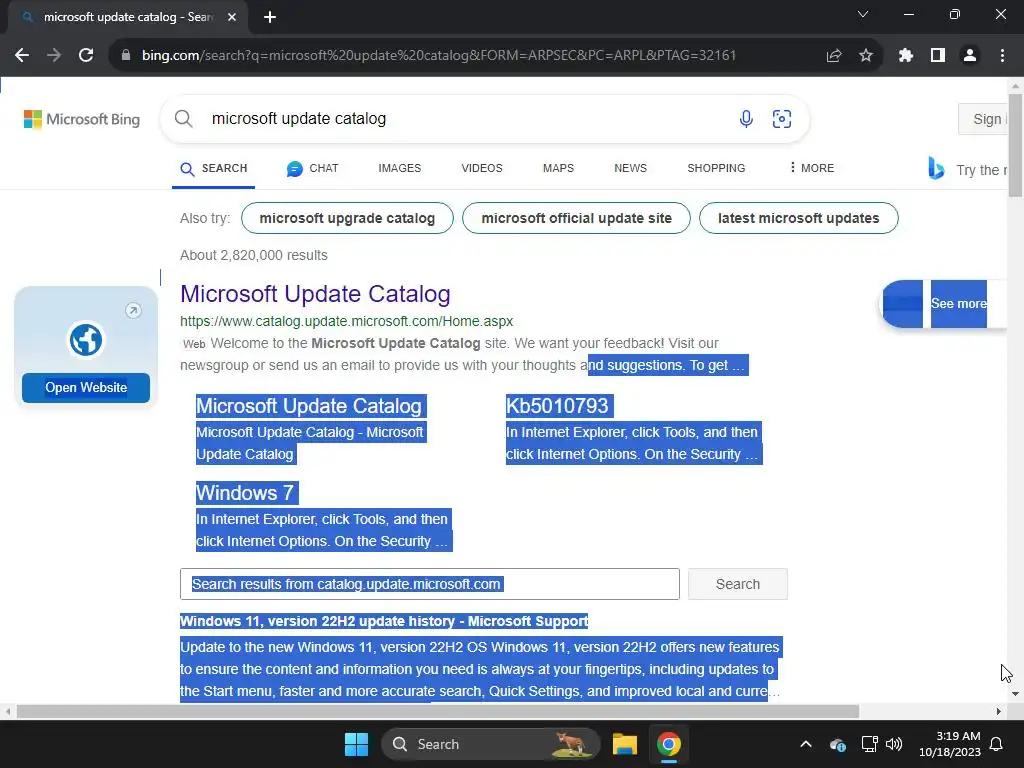Screen dimensions: 1024x768
Task: Open the Extensions puzzle icon
Action: [x=905, y=56]
